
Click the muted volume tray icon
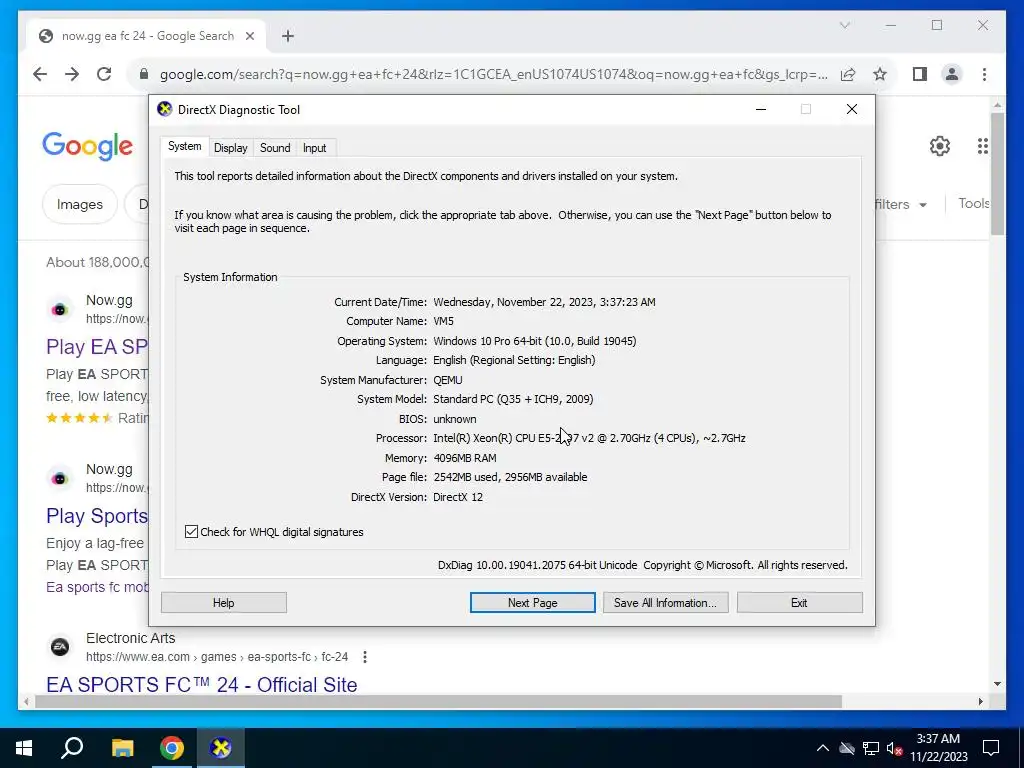click(x=895, y=748)
